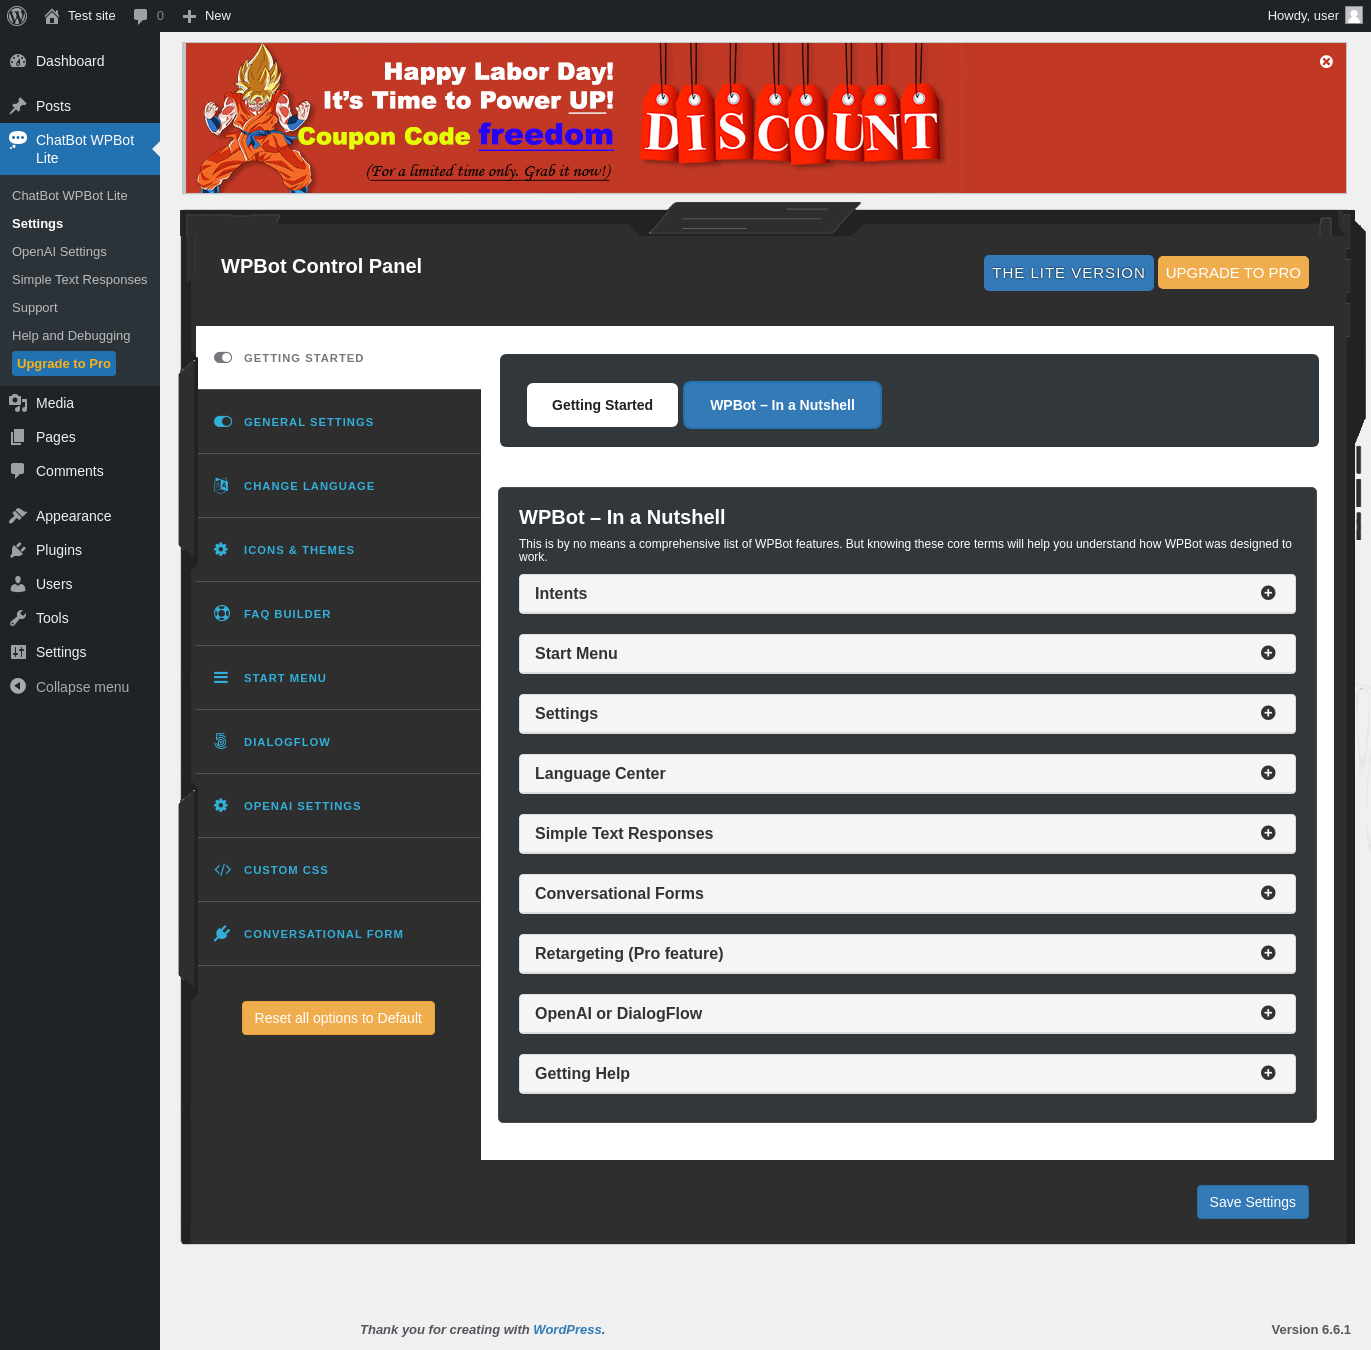The height and width of the screenshot is (1350, 1371).
Task: Click the Collapse menu arrow icon
Action: tap(18, 686)
